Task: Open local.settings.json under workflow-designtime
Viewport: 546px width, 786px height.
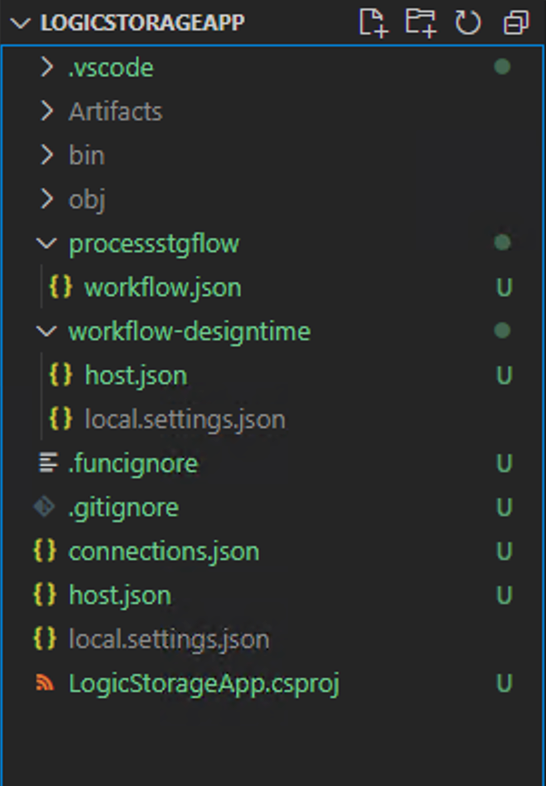Action: pos(185,420)
